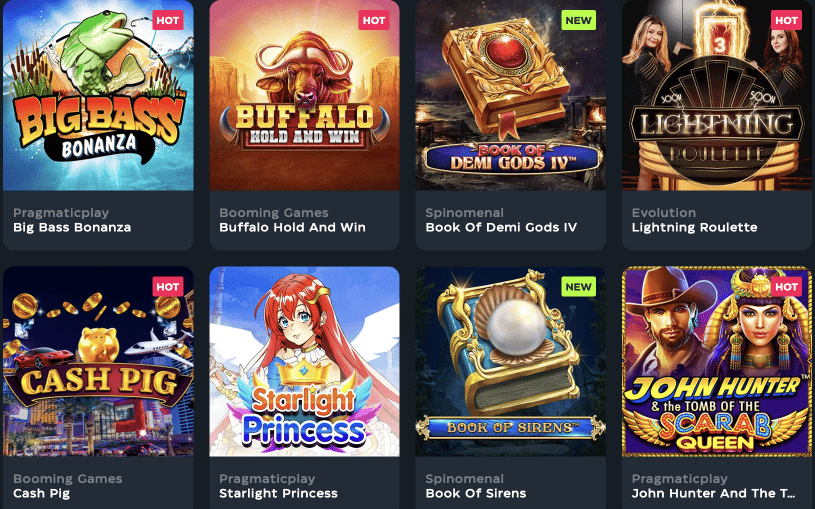Screen dimensions: 815x509
Task: Open the Cash Pig game thumbnail
Action: tap(98, 361)
